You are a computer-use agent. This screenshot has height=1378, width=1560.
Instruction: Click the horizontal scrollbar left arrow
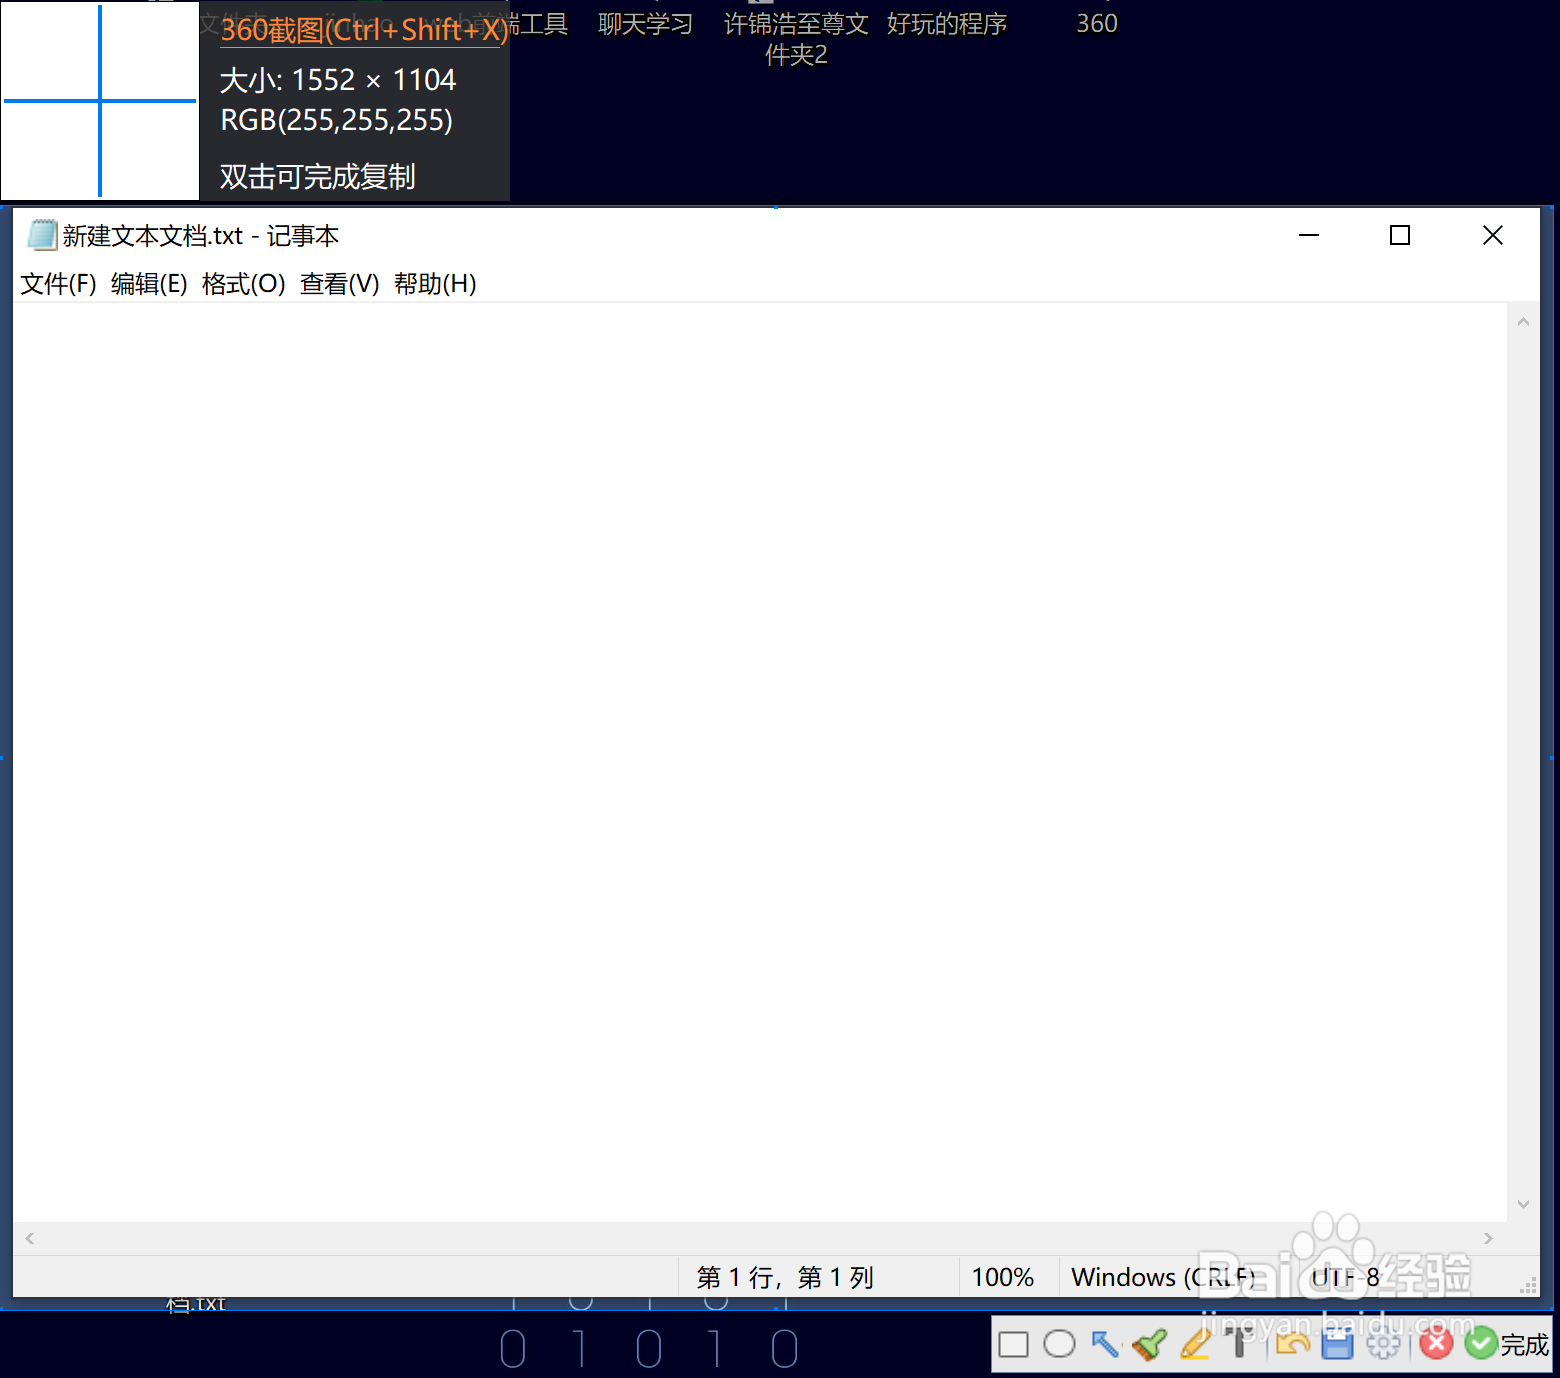tap(30, 1238)
